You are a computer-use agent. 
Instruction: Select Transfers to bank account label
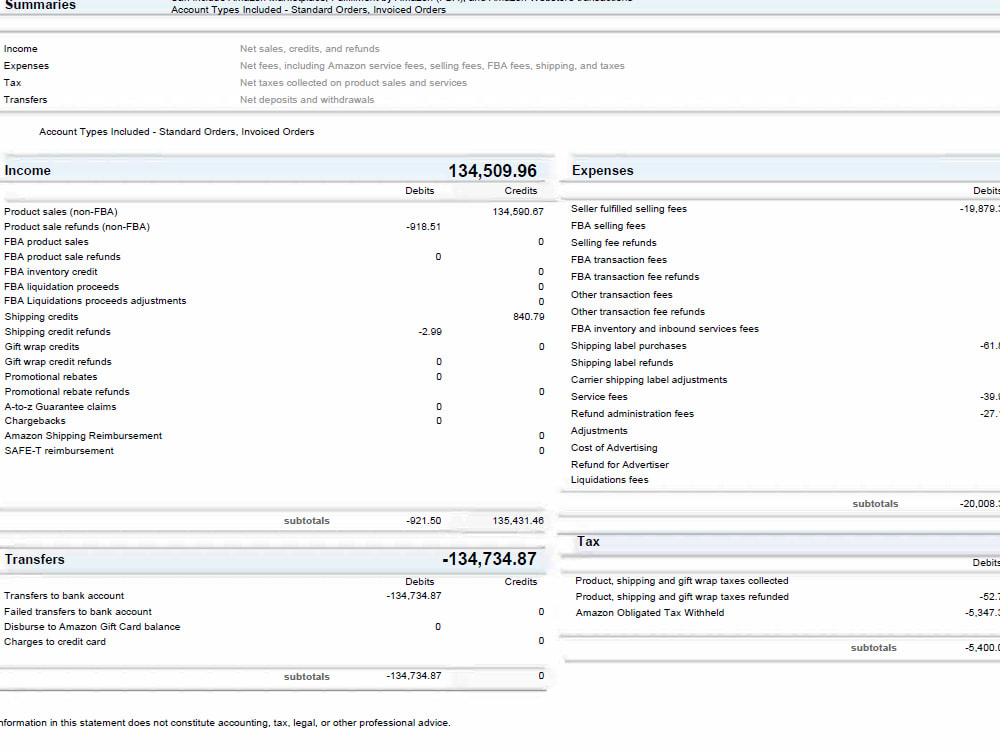click(64, 596)
